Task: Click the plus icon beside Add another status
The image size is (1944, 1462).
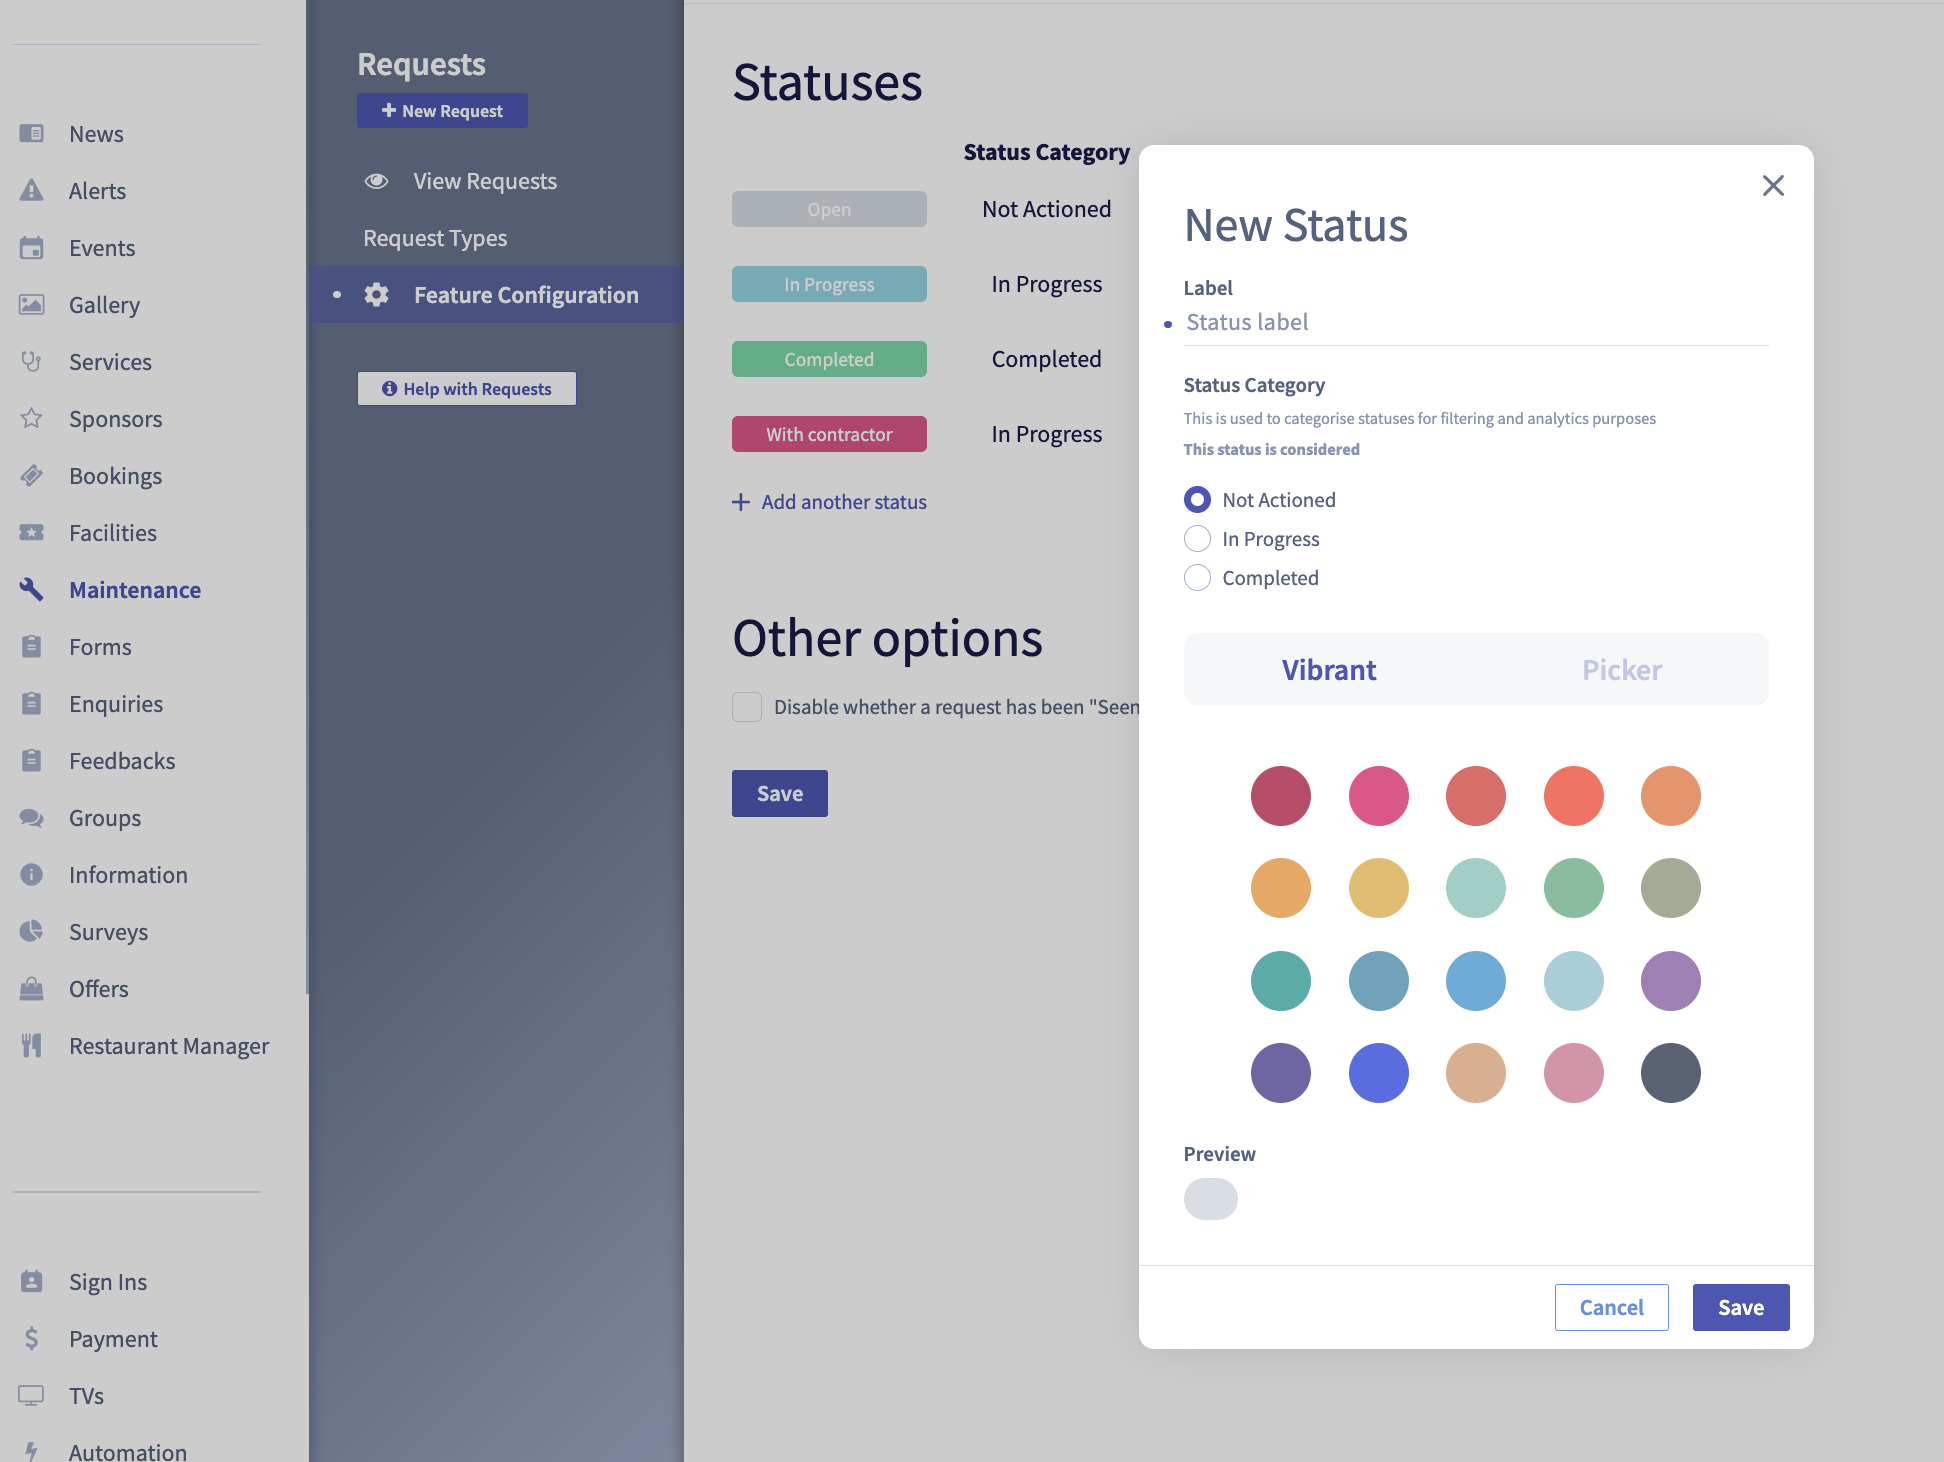Action: coord(741,502)
